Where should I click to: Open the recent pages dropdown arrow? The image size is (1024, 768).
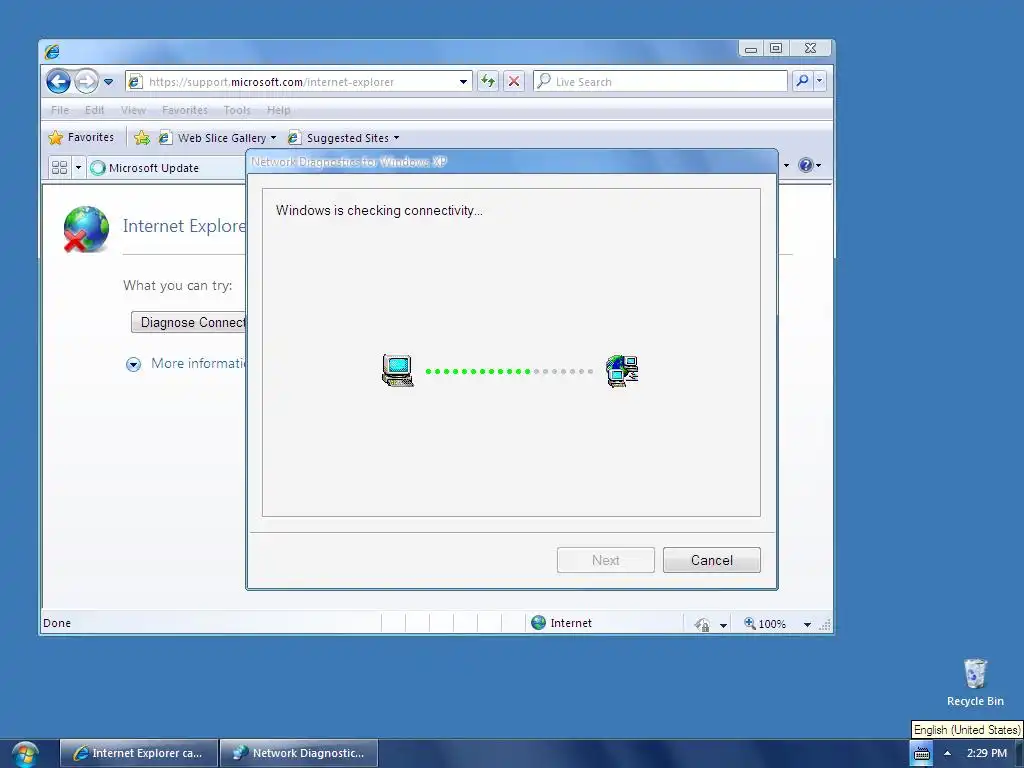pyautogui.click(x=108, y=82)
